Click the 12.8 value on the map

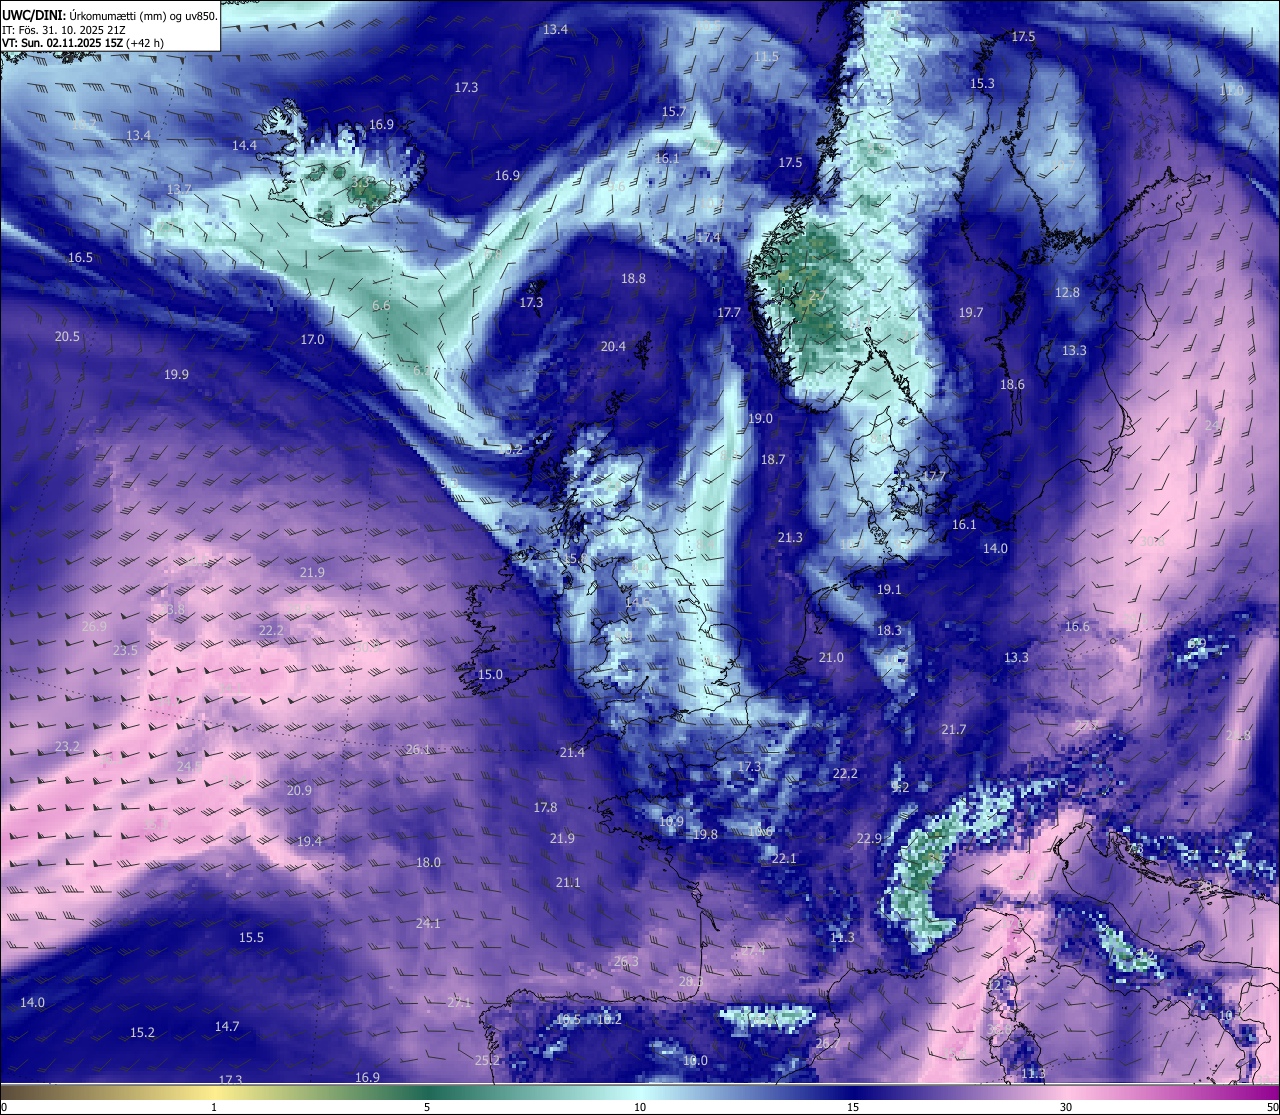click(1068, 293)
